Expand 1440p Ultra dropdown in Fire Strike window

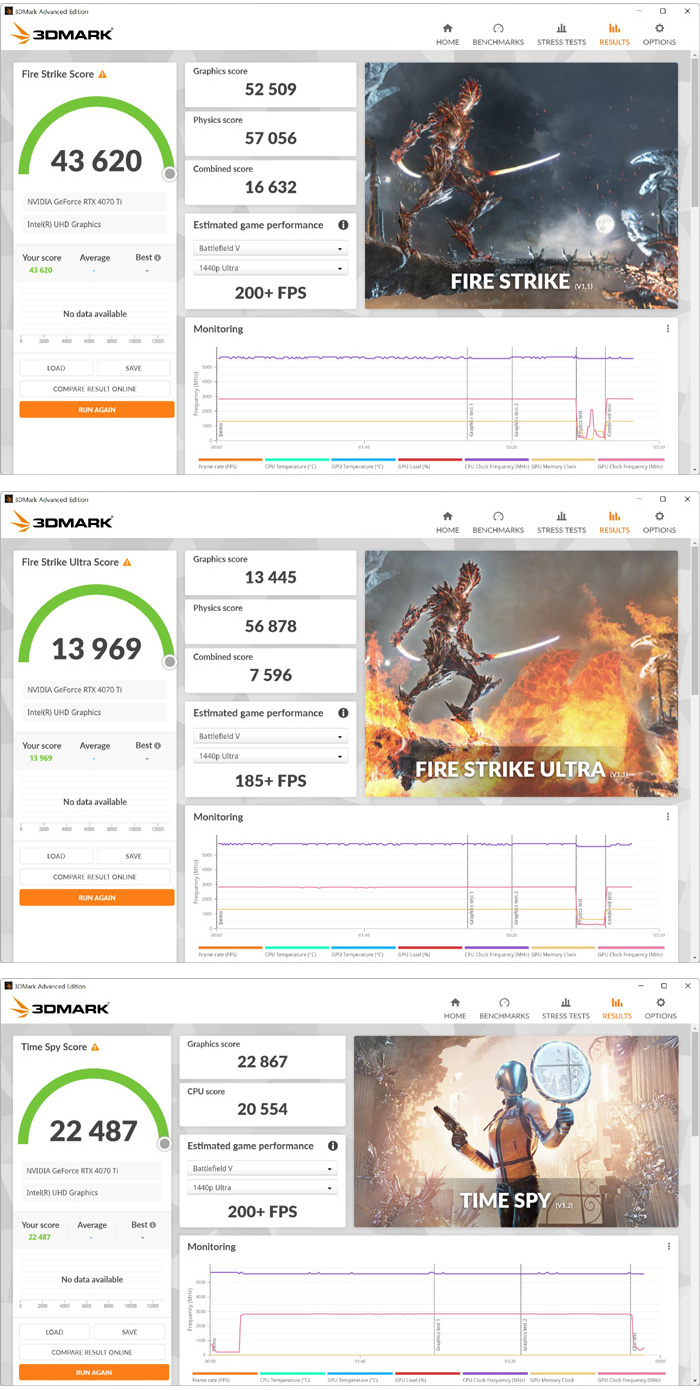(x=270, y=268)
